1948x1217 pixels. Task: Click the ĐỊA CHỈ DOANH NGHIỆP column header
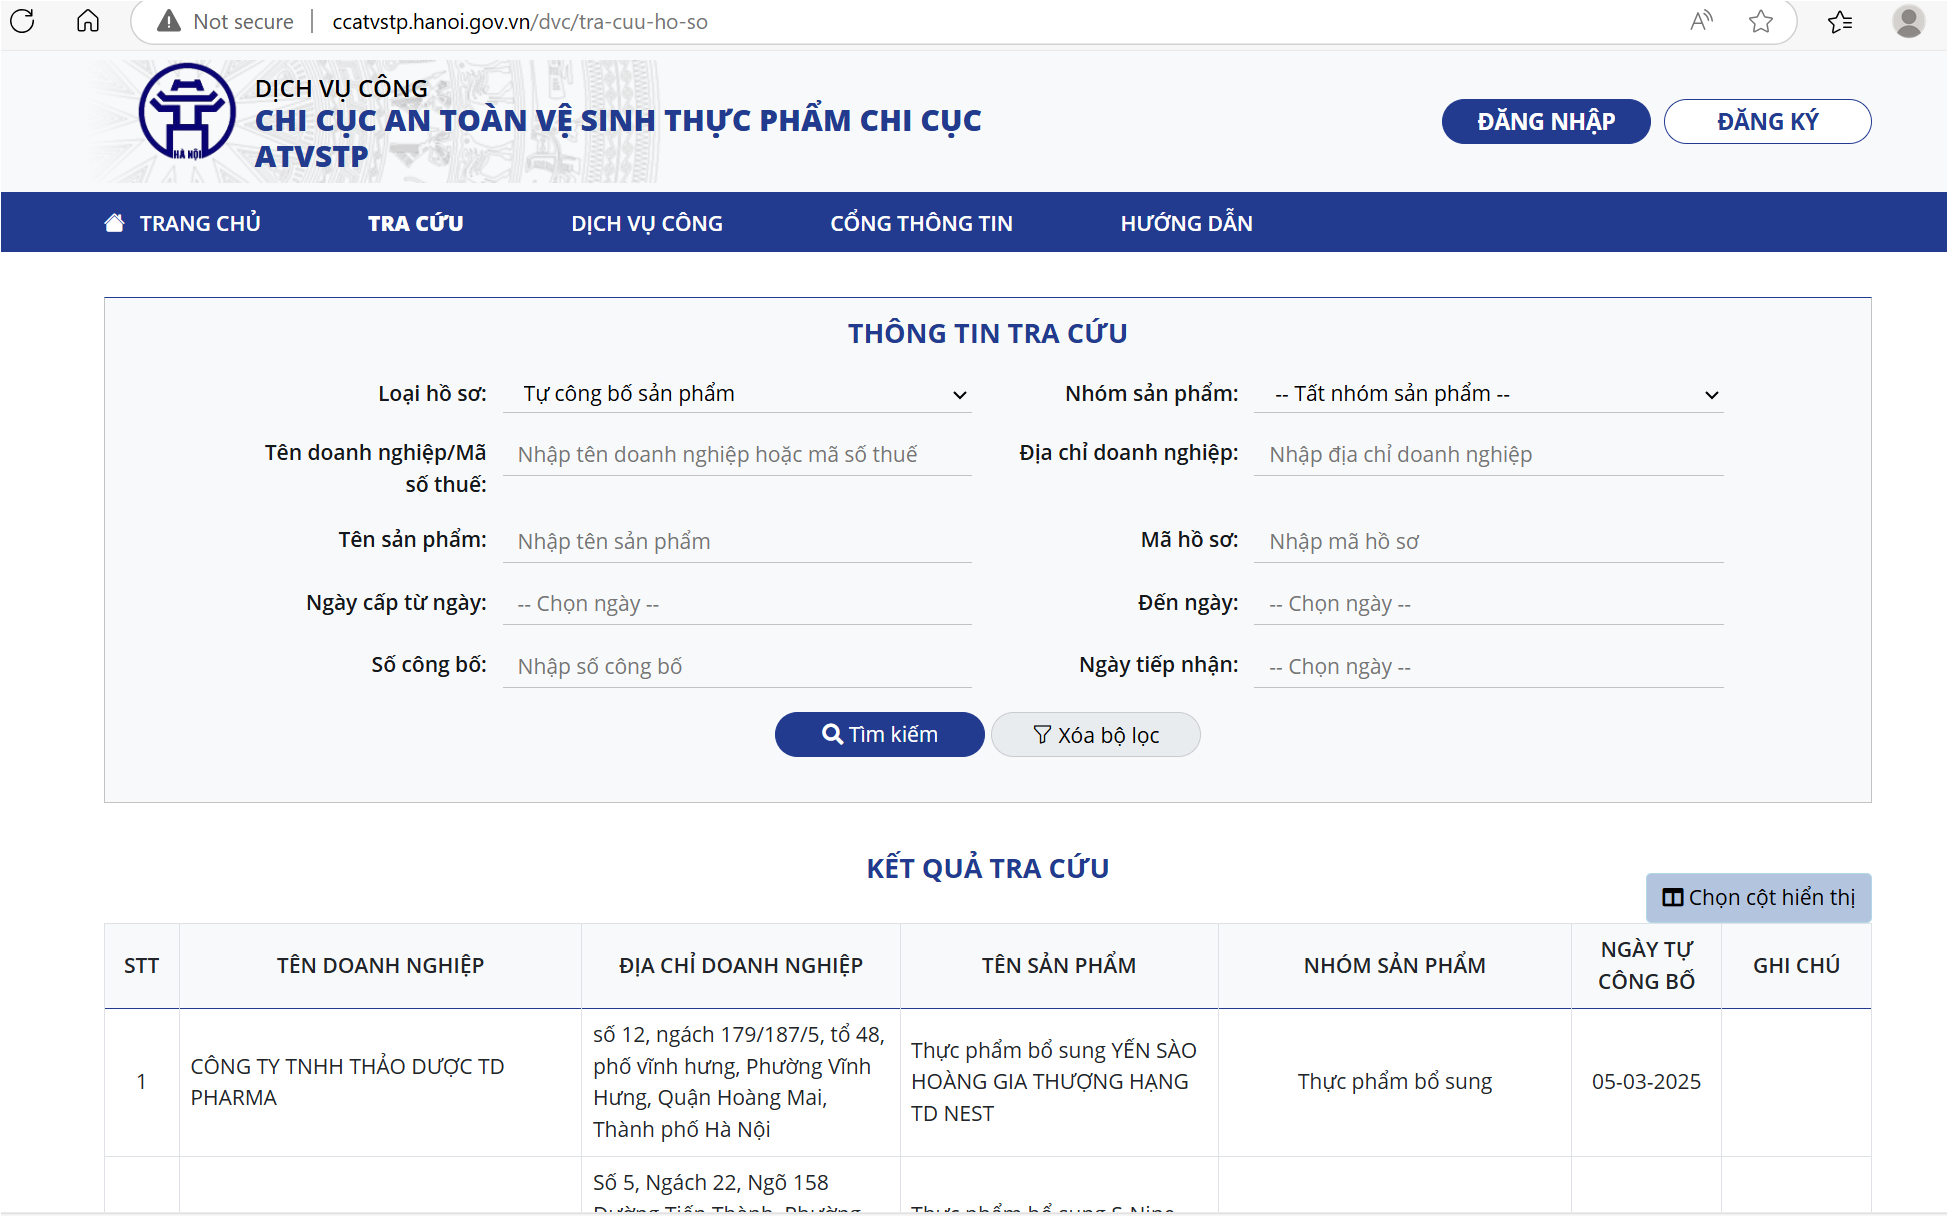(741, 966)
